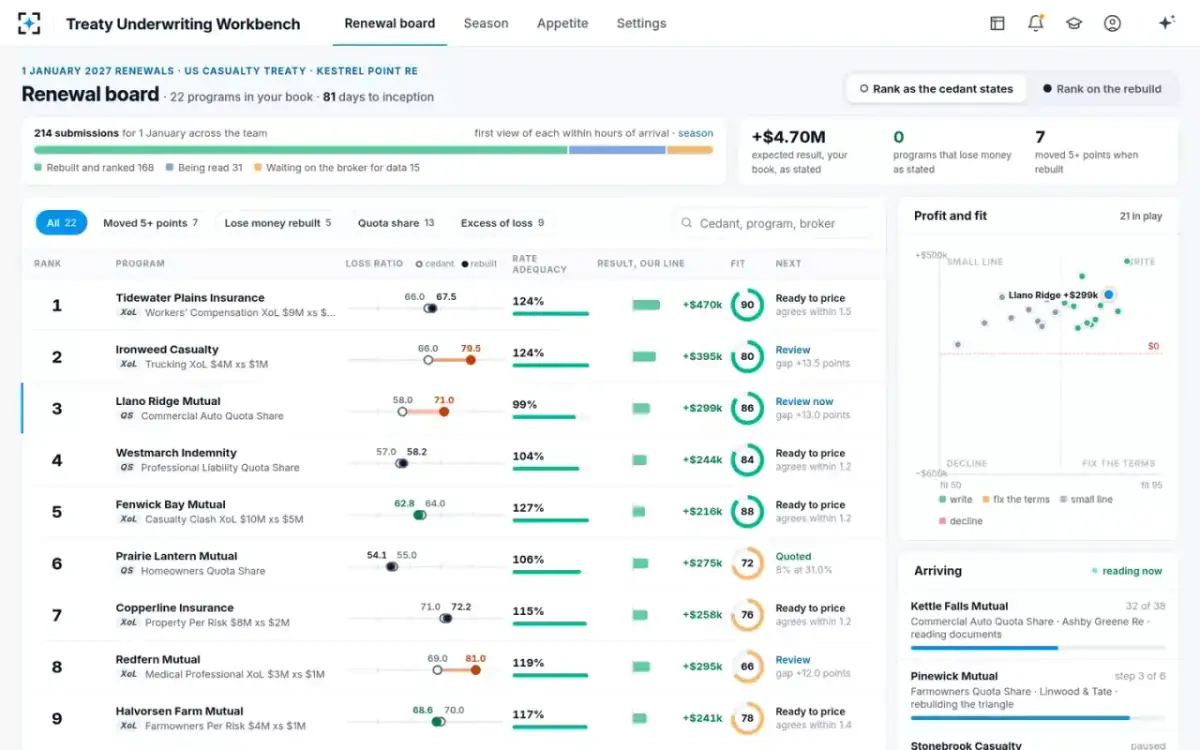Click the fit ring showing 72

coord(747,563)
